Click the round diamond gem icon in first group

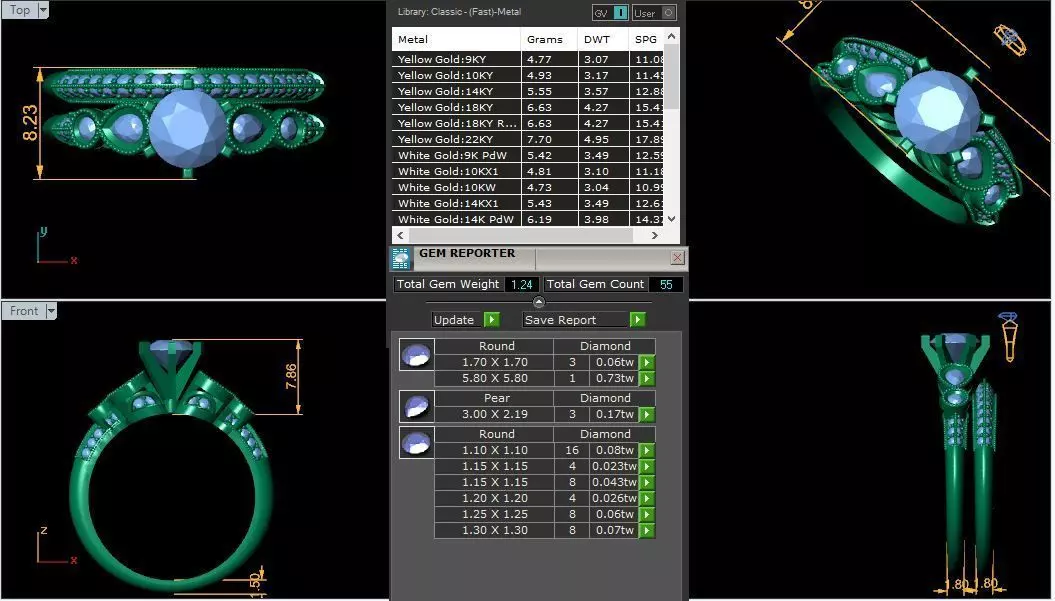[416, 355]
